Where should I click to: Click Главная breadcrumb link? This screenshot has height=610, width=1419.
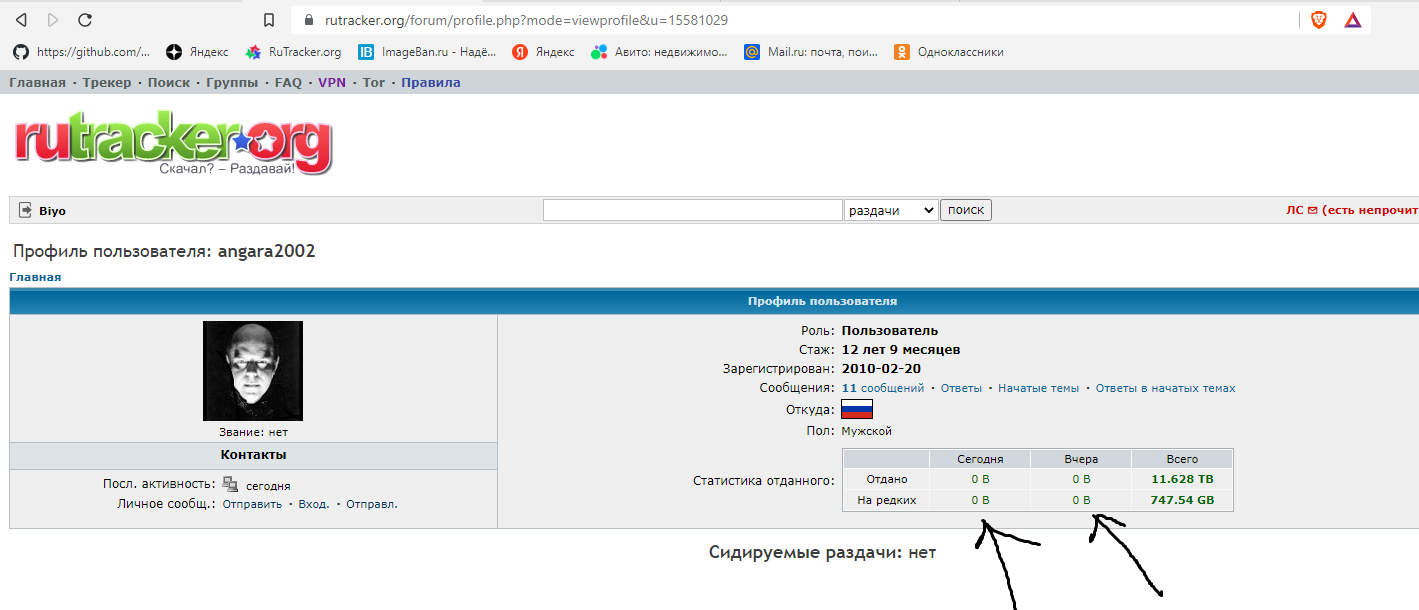click(x=35, y=277)
